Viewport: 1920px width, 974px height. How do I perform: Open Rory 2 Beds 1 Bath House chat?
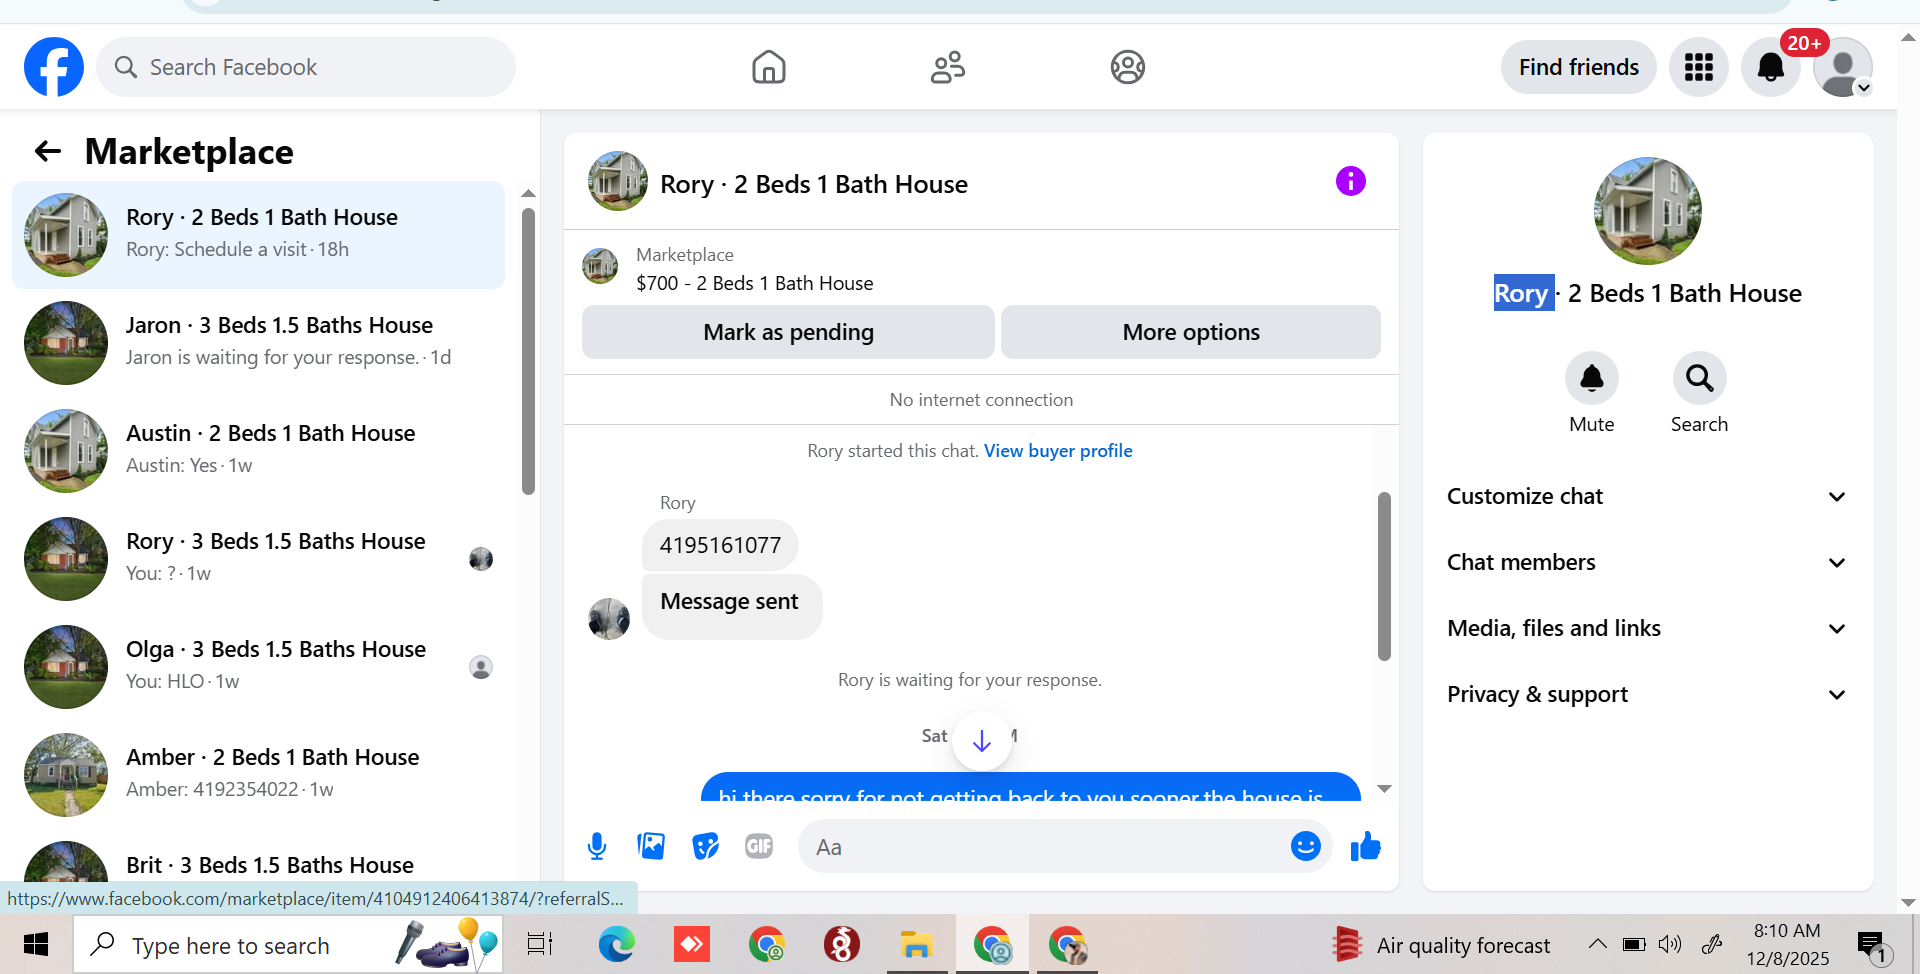[x=258, y=235]
